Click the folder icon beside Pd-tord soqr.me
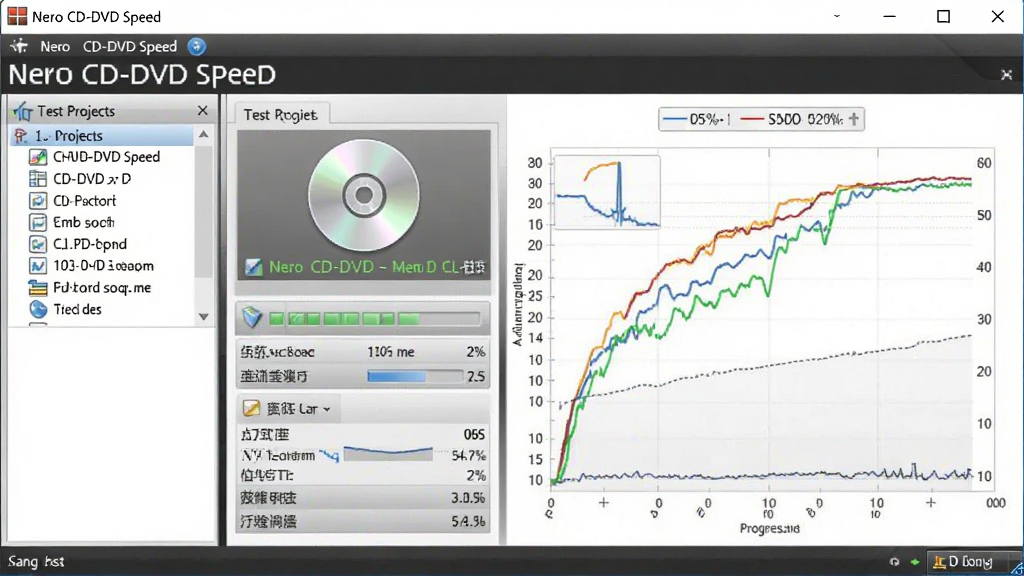Screen dimensions: 1024x576 [38, 287]
